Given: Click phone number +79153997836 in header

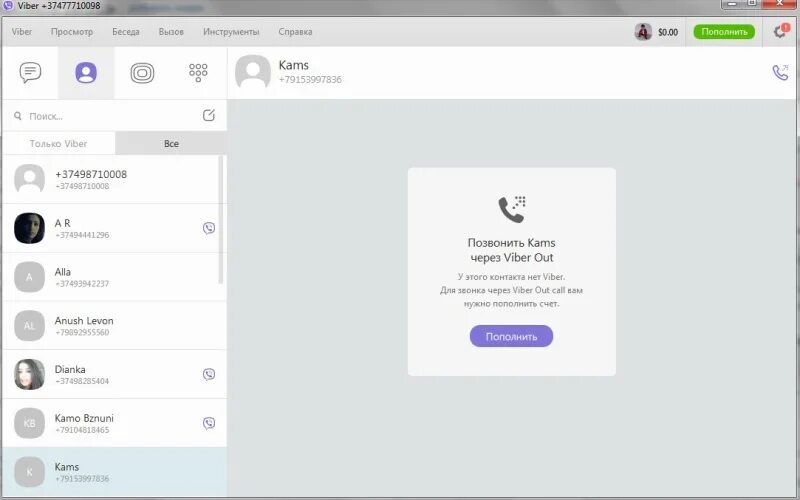Looking at the screenshot, I should tap(310, 80).
